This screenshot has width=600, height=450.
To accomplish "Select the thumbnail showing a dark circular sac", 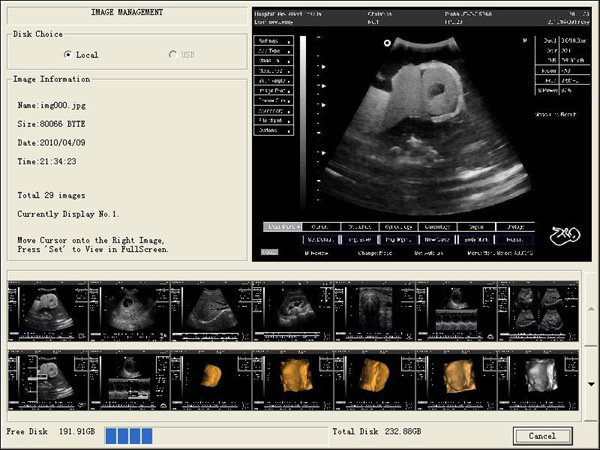I will click(x=129, y=311).
